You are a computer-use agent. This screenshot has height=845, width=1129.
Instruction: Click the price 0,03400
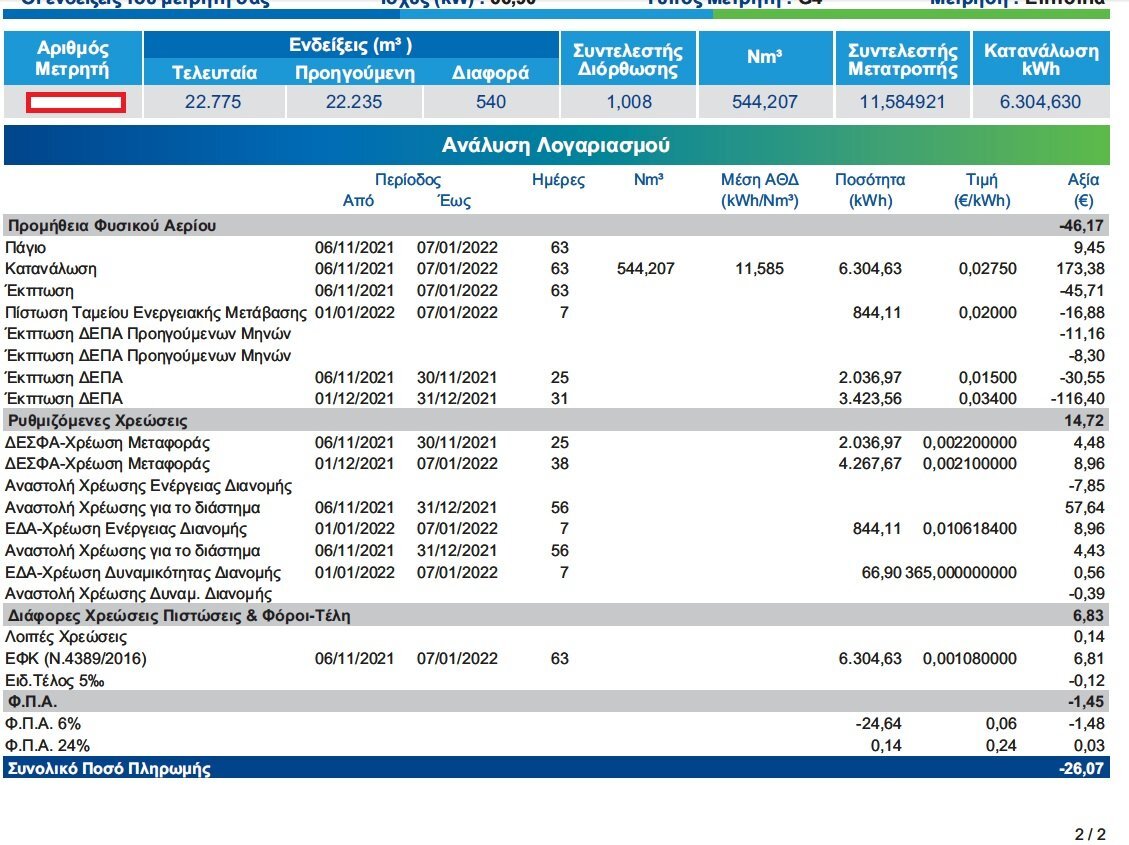[x=987, y=399]
